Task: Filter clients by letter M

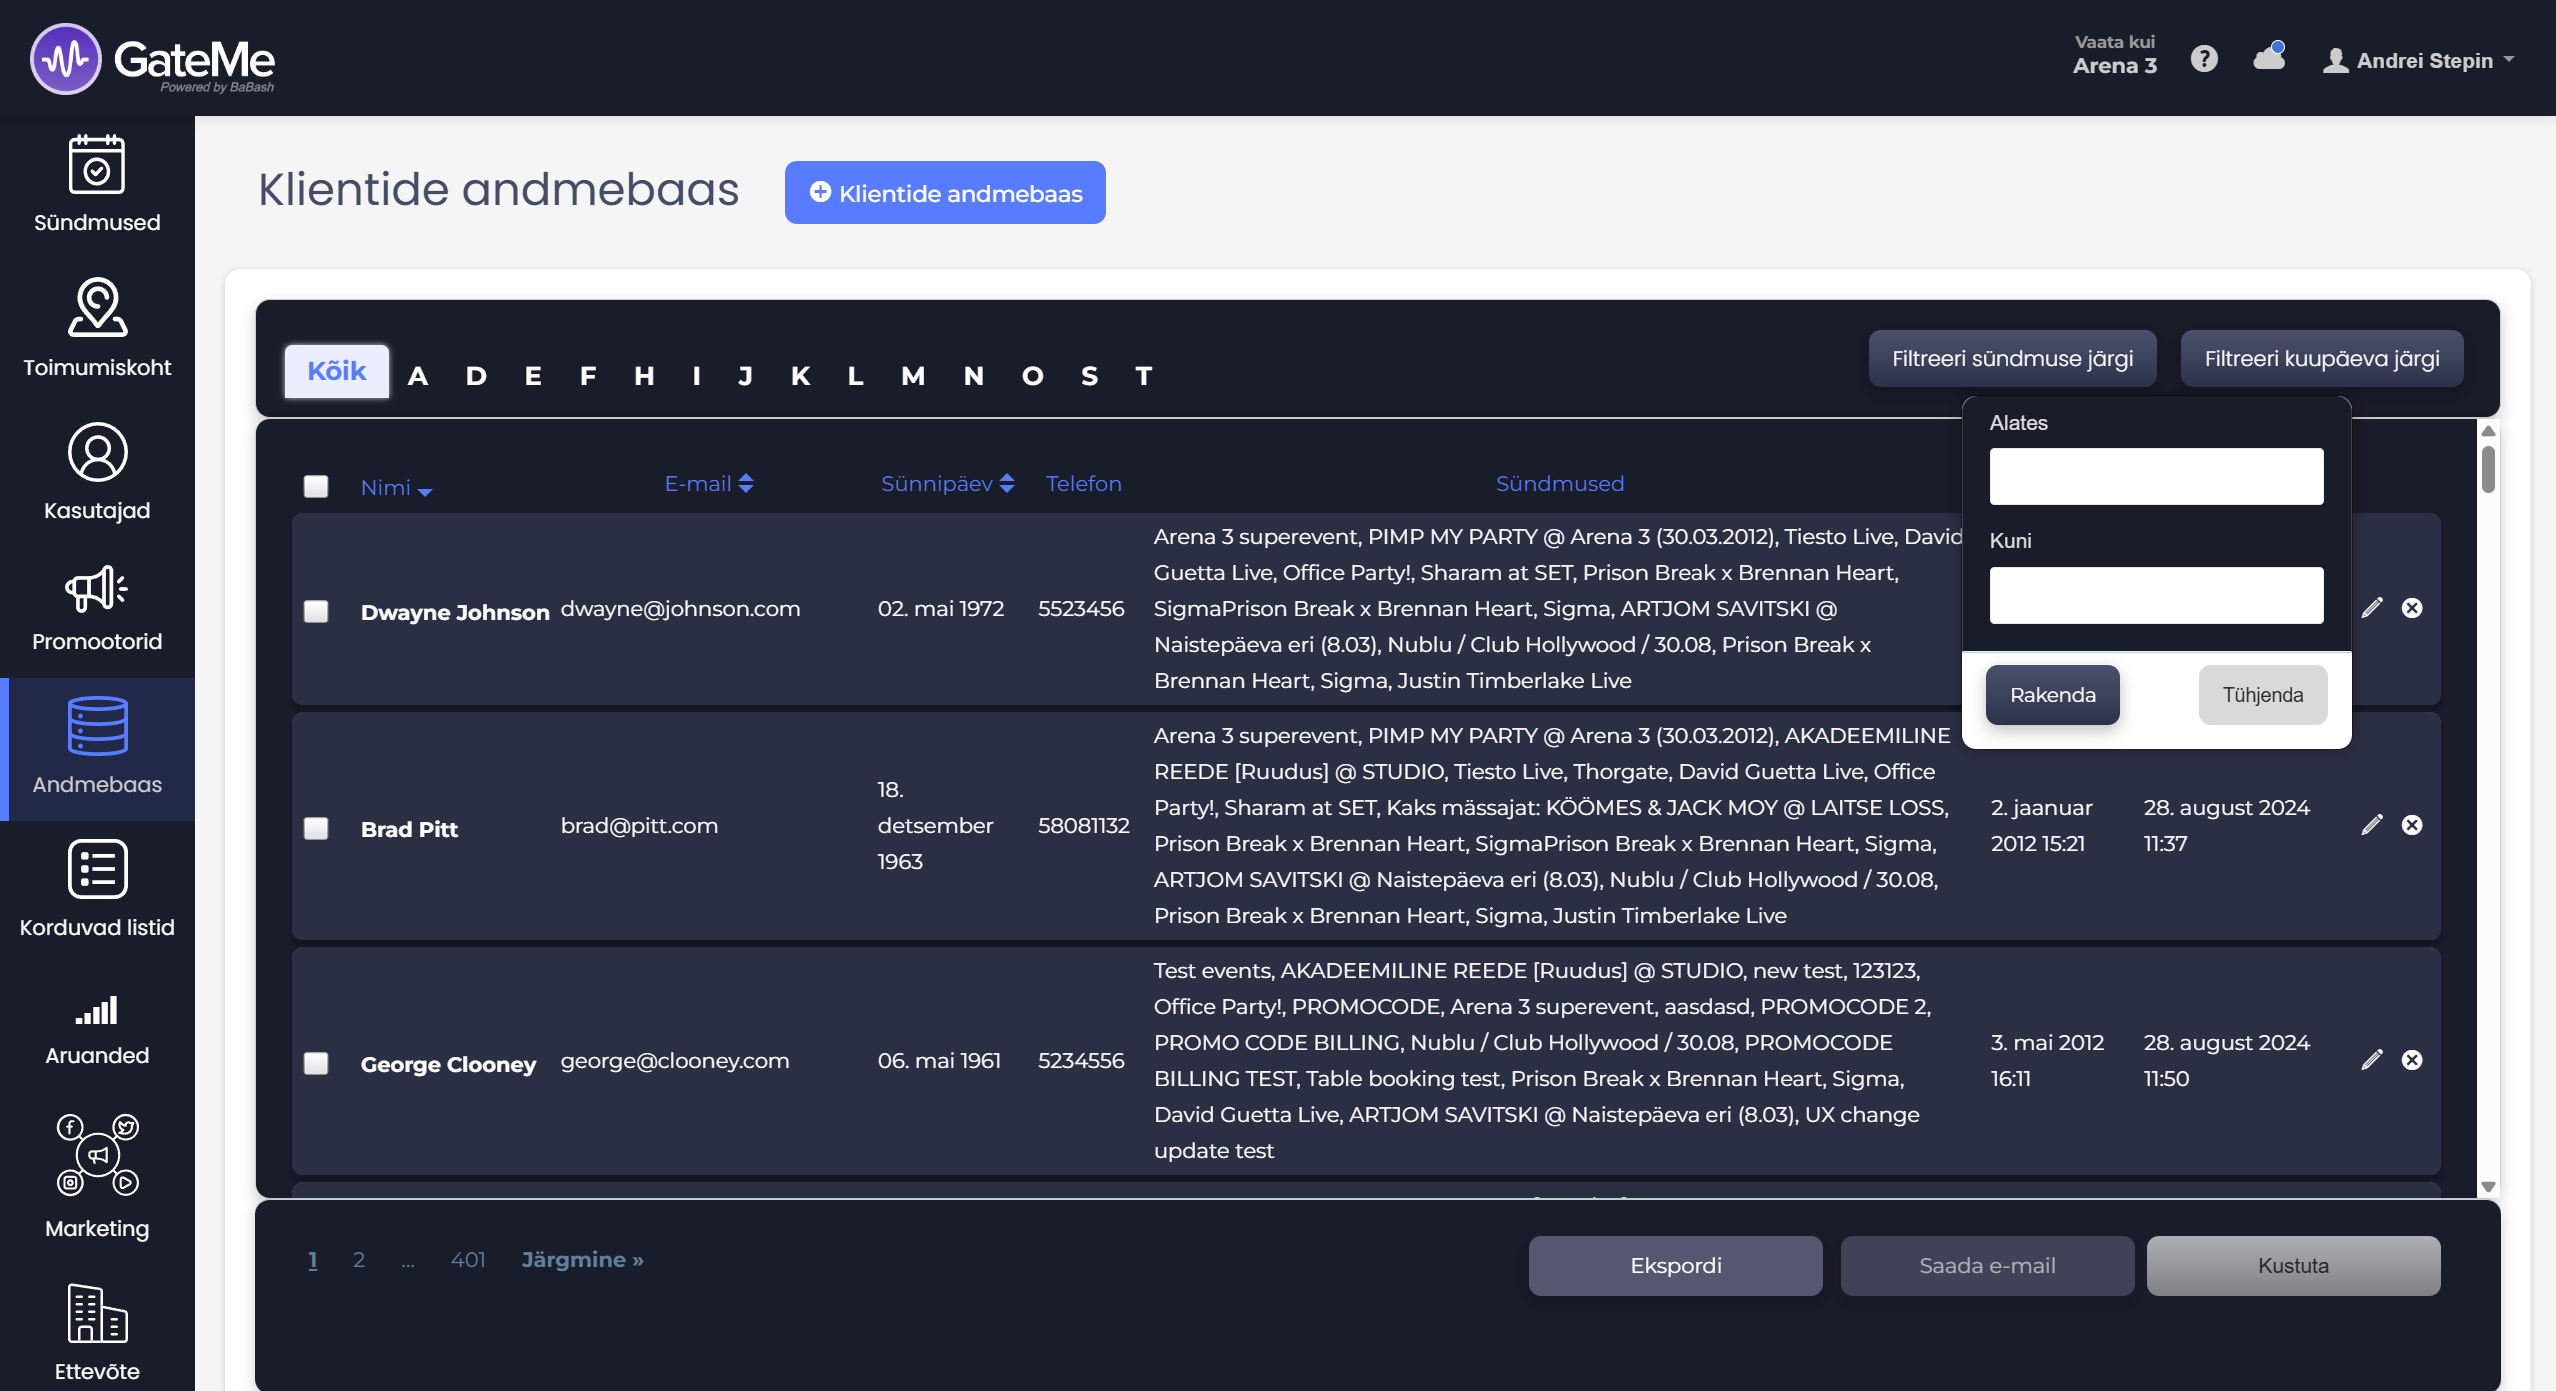Action: click(x=912, y=376)
